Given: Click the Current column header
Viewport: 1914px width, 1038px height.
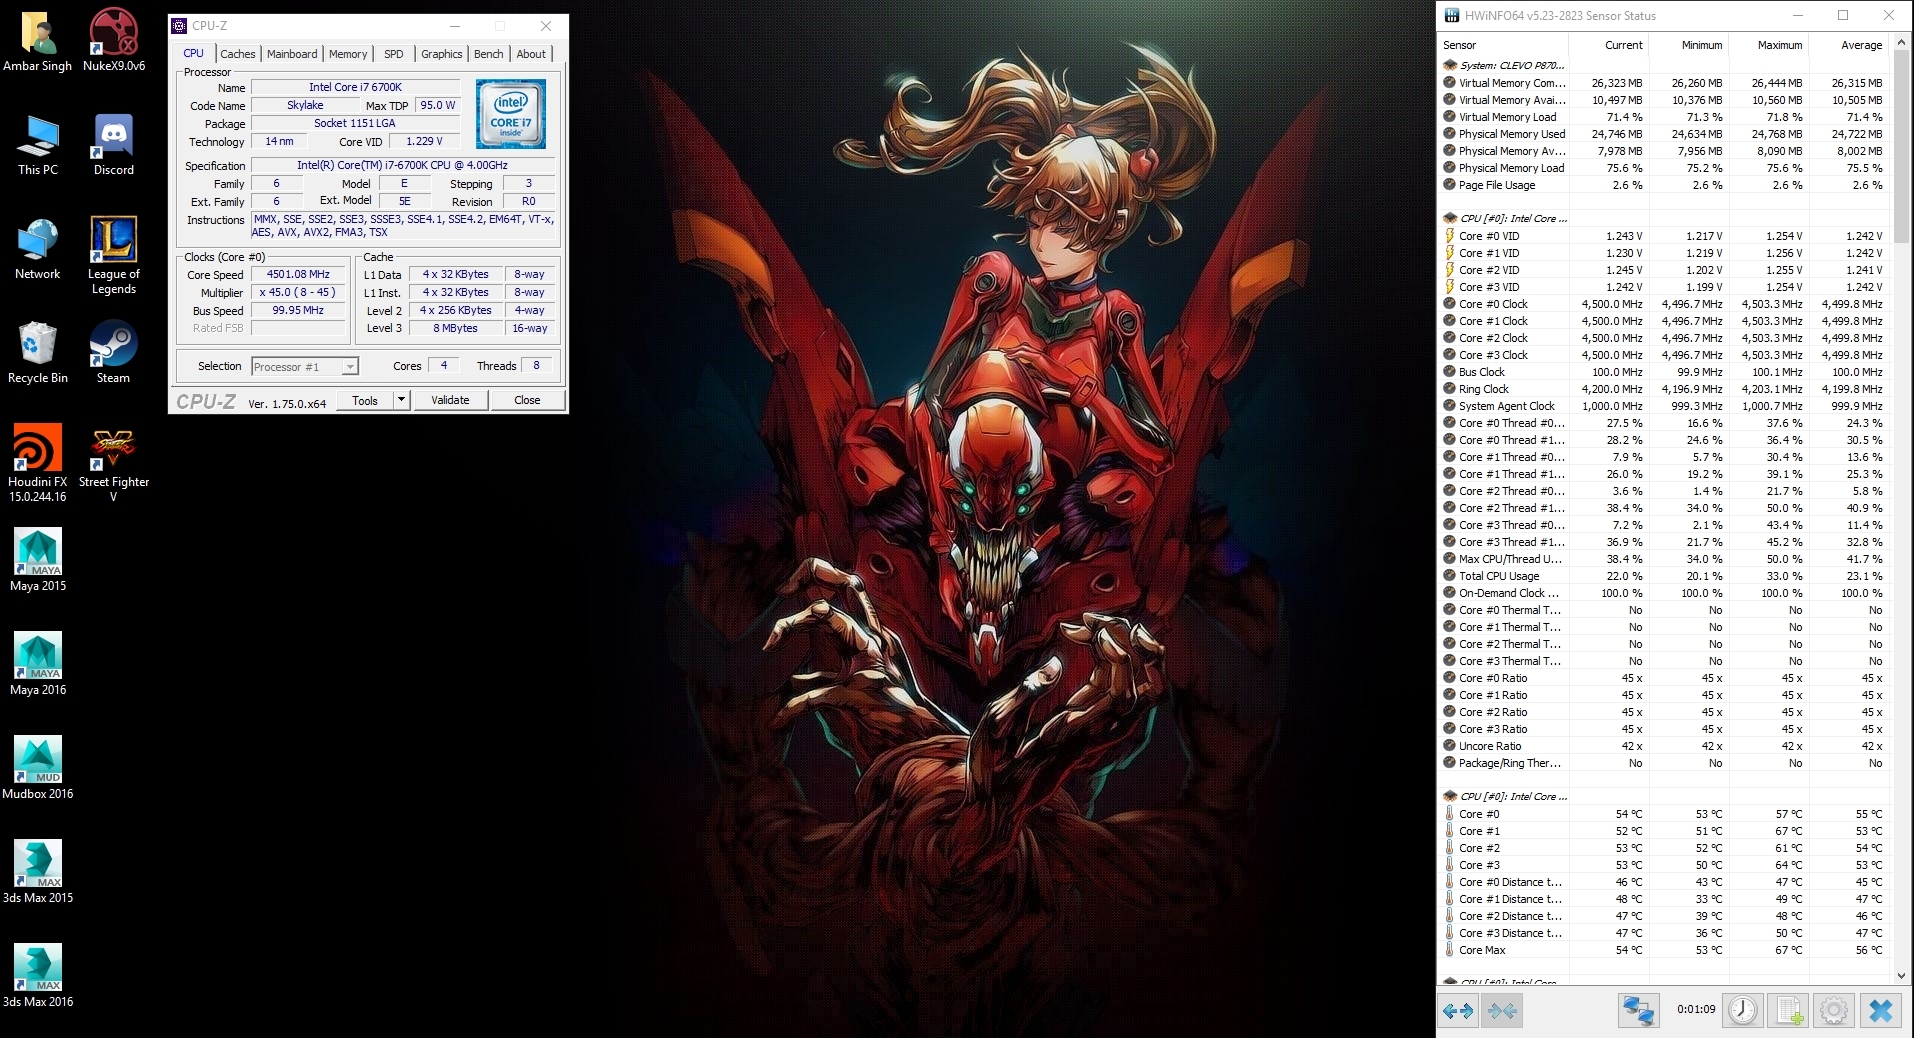Looking at the screenshot, I should click(1608, 45).
